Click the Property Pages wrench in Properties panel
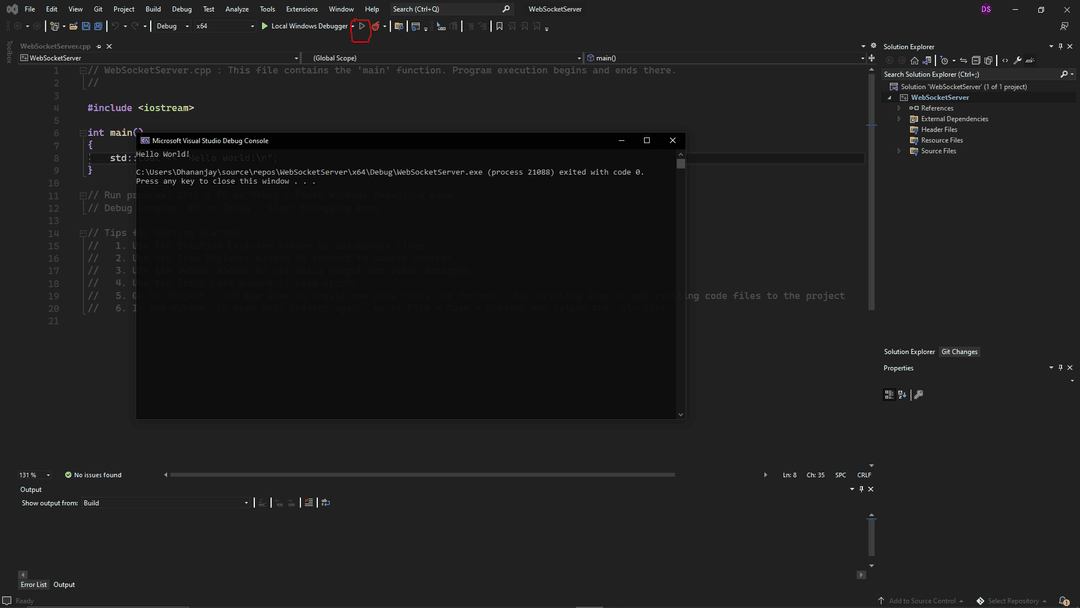The width and height of the screenshot is (1080, 608). 918,395
